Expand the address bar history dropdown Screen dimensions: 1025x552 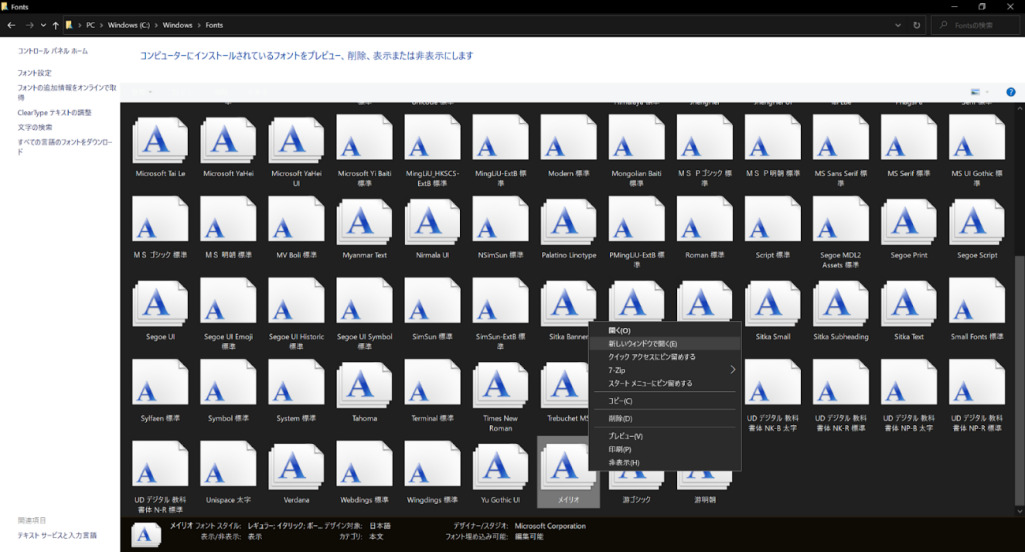click(898, 25)
